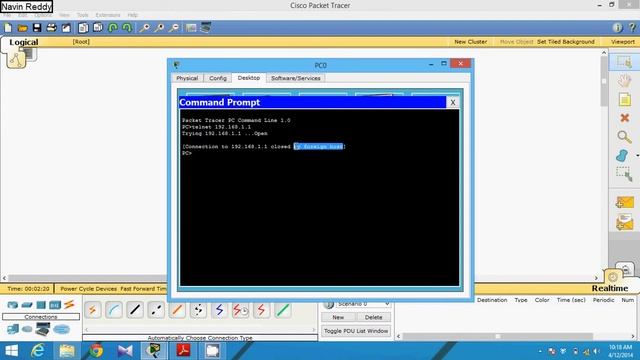
Task: Open the Scenario 0 dropdown
Action: point(362,304)
